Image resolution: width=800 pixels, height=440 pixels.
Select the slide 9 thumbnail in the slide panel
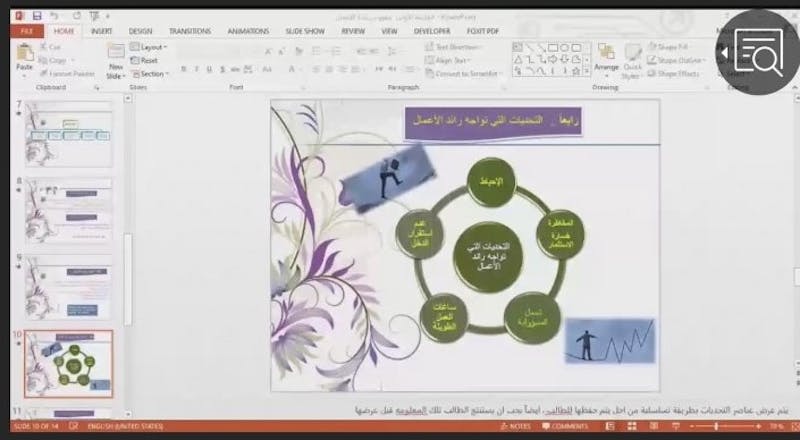(x=68, y=287)
